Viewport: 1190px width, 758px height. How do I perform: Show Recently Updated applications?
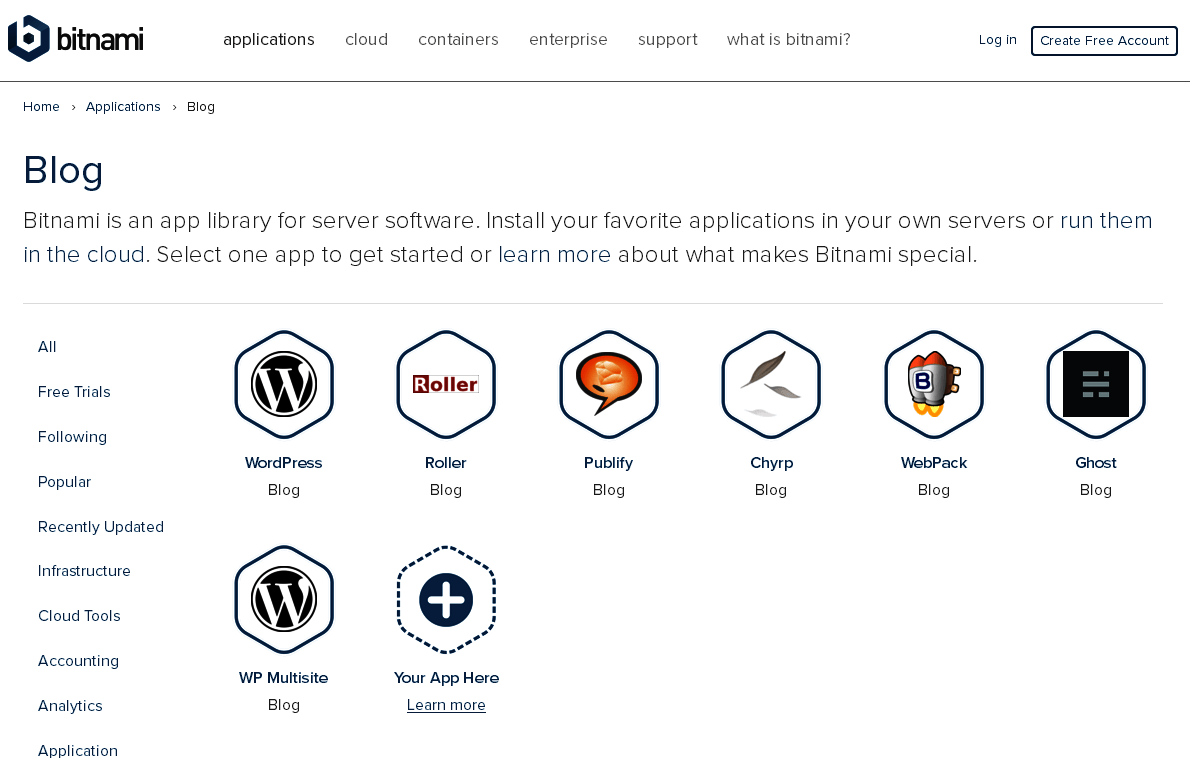[101, 527]
